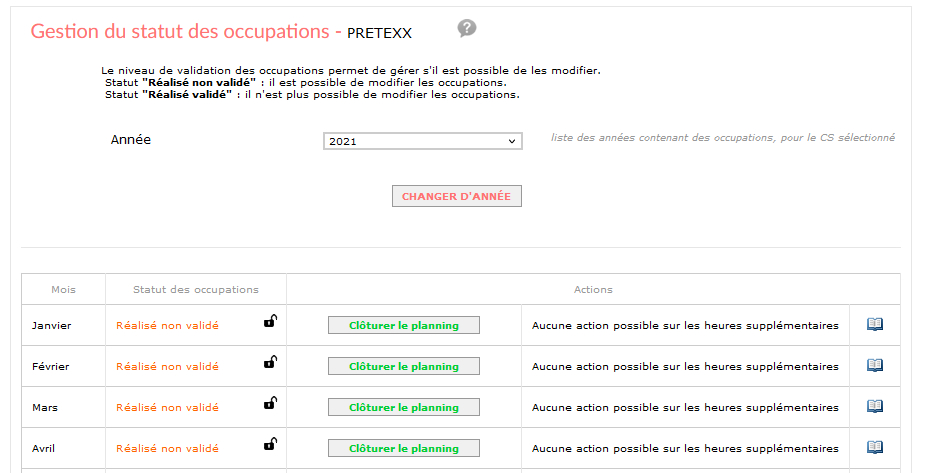Clôturer le planning for Mars
Viewport: 925px width, 473px height.
[x=404, y=408]
